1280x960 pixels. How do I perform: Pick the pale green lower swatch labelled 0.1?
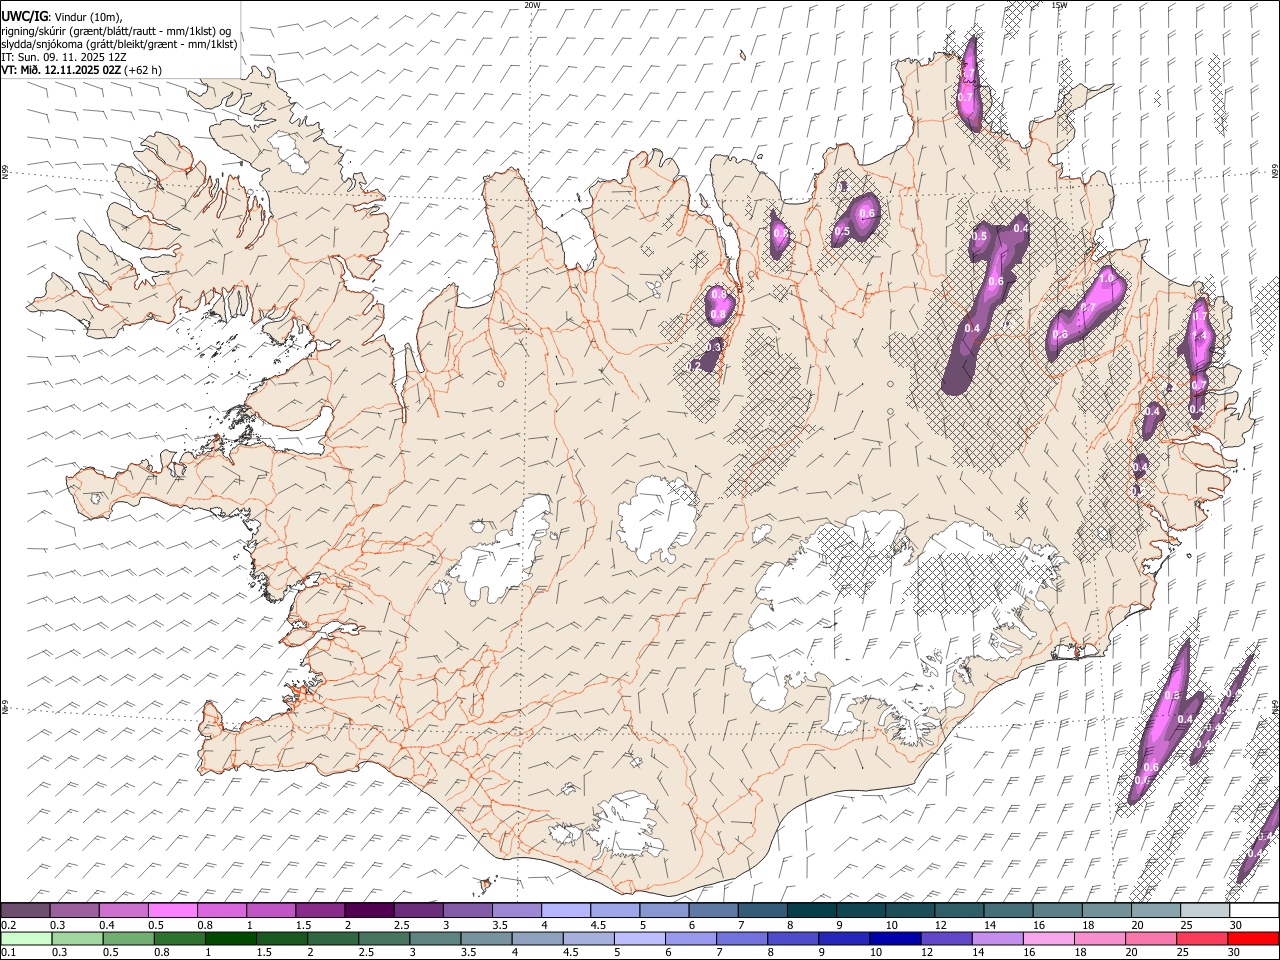[x=26, y=938]
